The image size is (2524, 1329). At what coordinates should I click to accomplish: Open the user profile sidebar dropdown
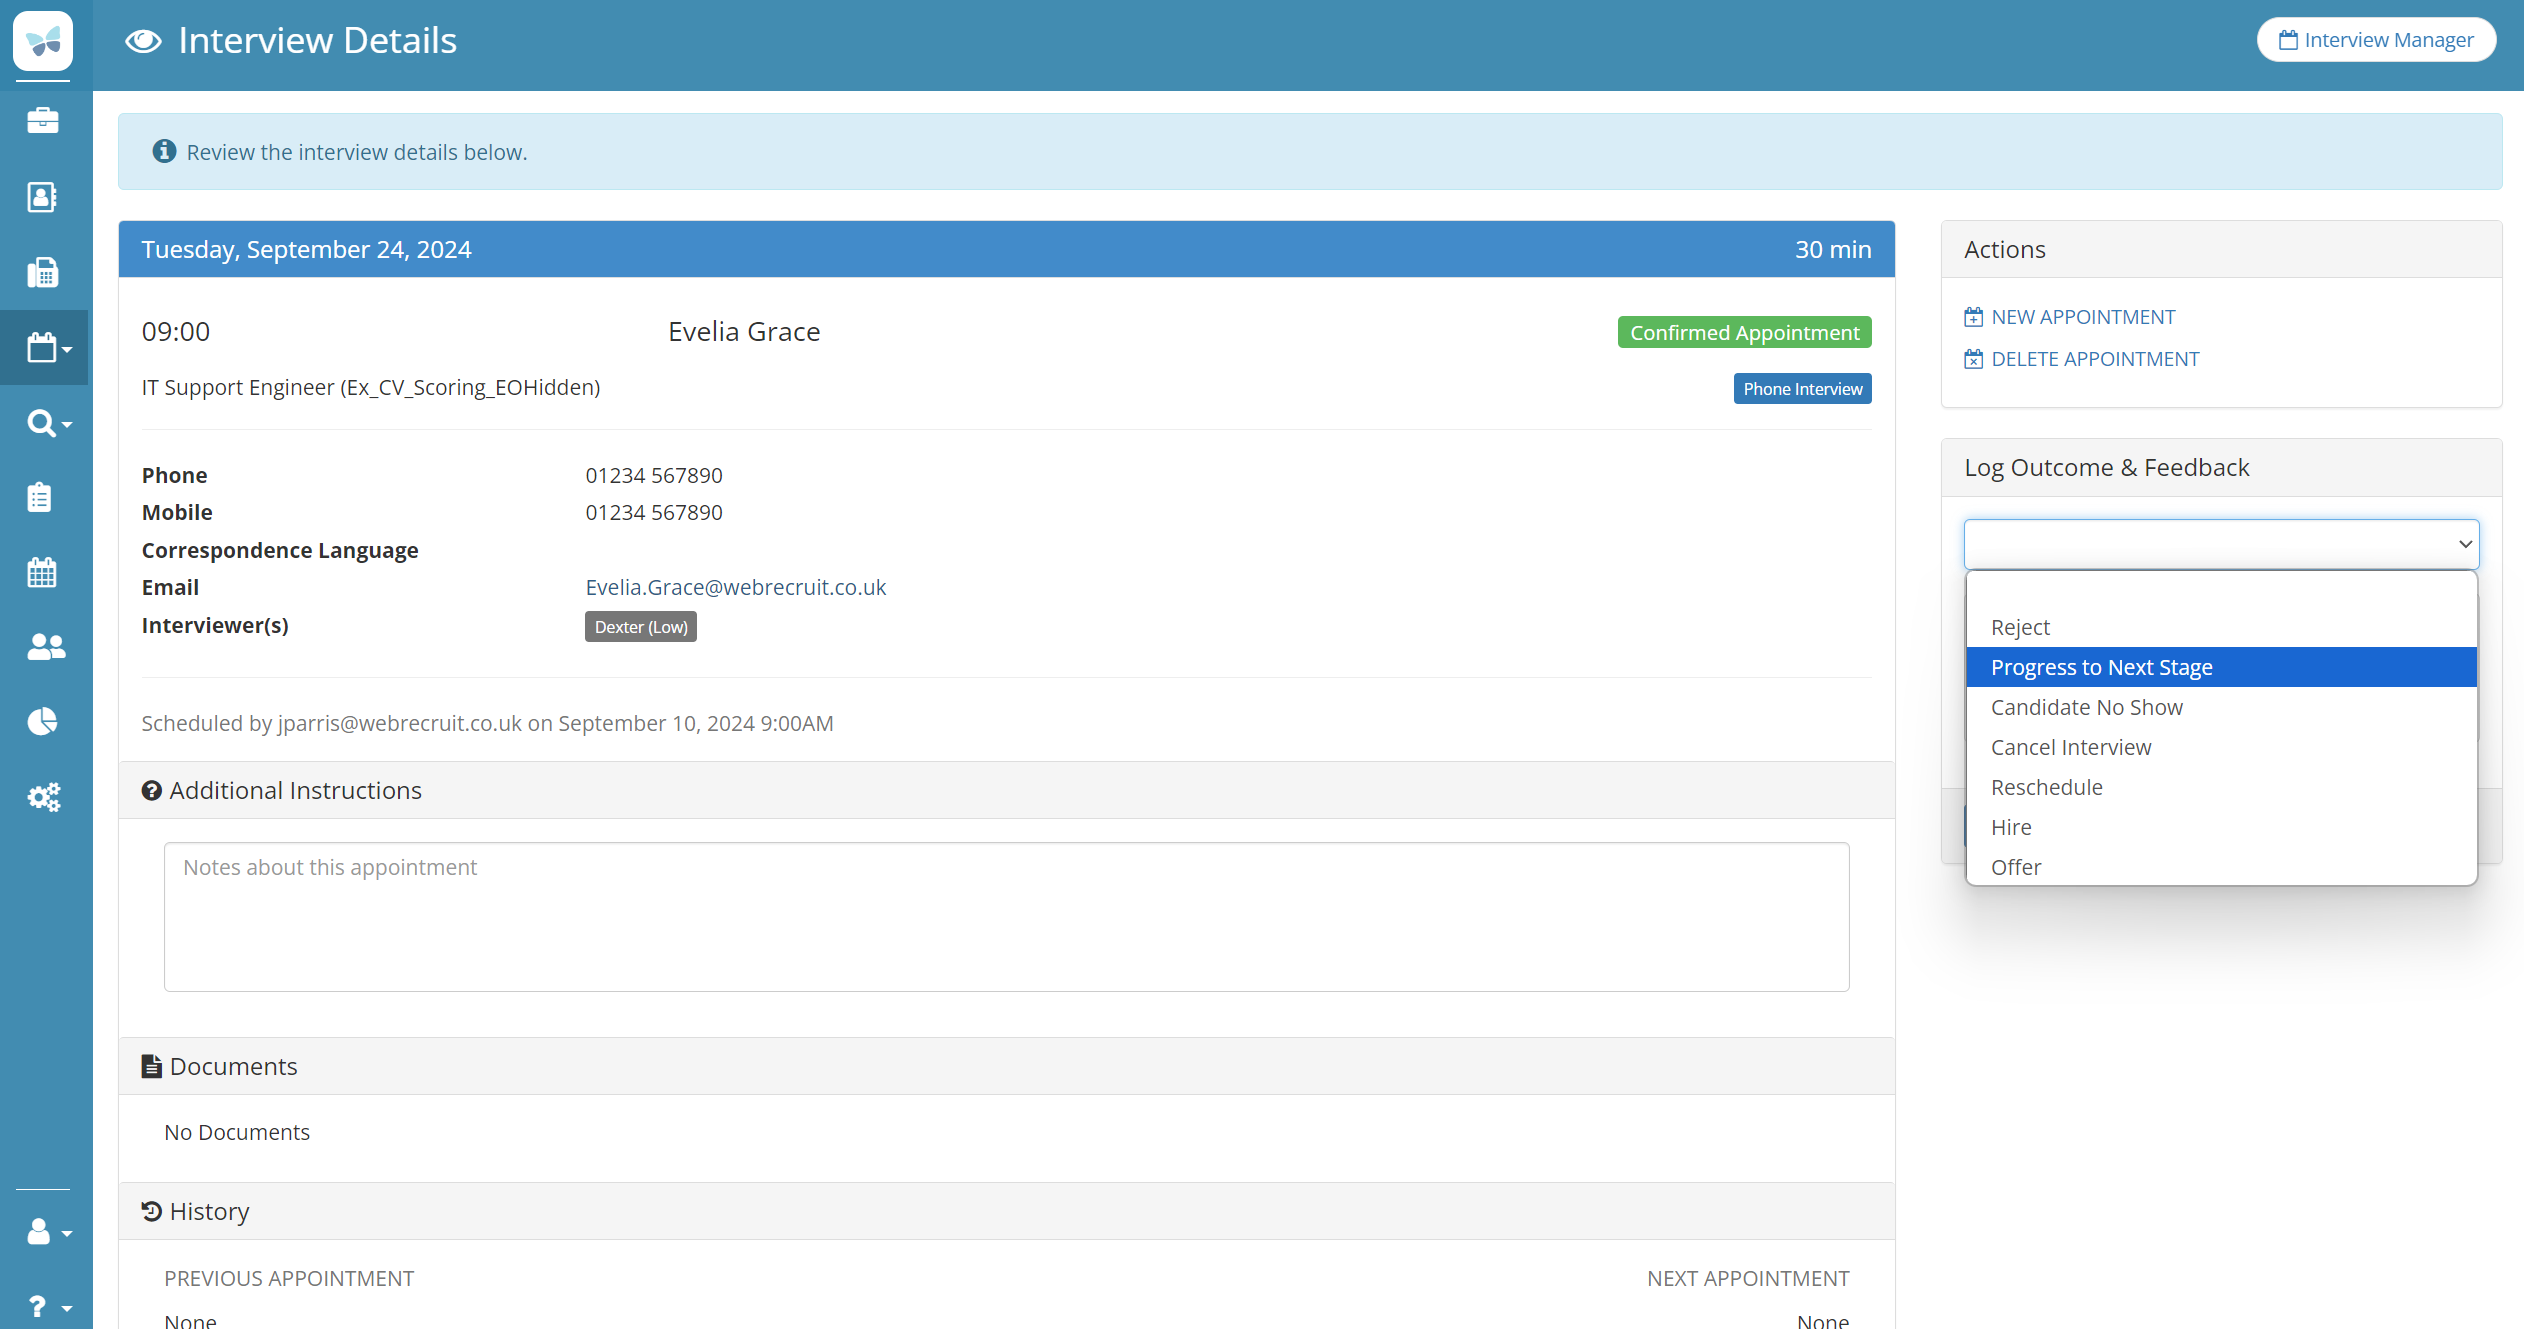pyautogui.click(x=47, y=1231)
